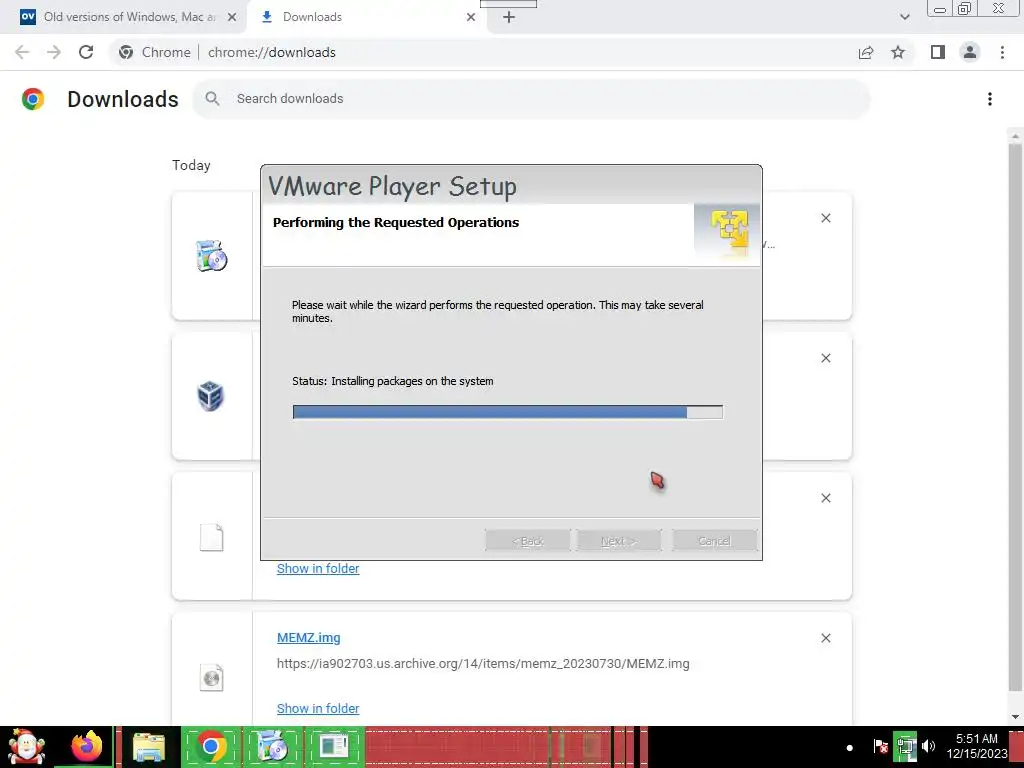Remove the VirtualBox download entry
The width and height of the screenshot is (1024, 768).
(x=825, y=358)
